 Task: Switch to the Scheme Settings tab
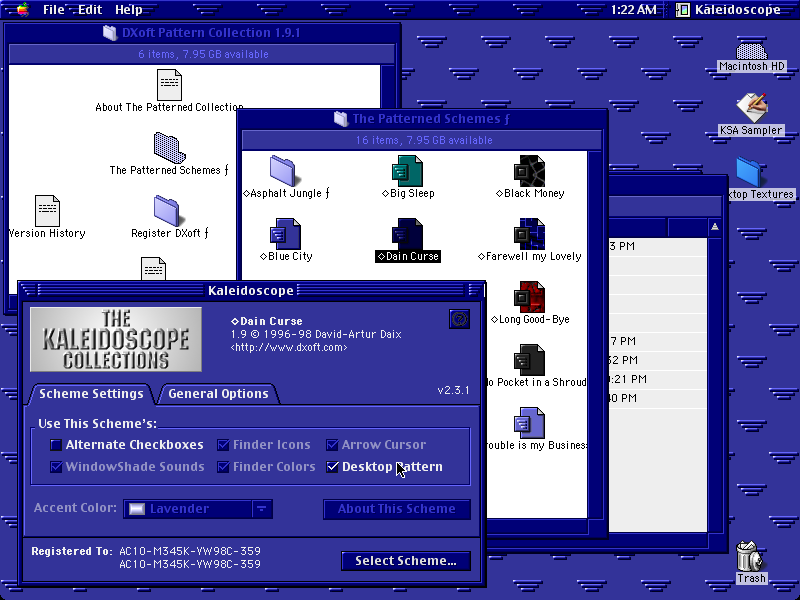[91, 394]
